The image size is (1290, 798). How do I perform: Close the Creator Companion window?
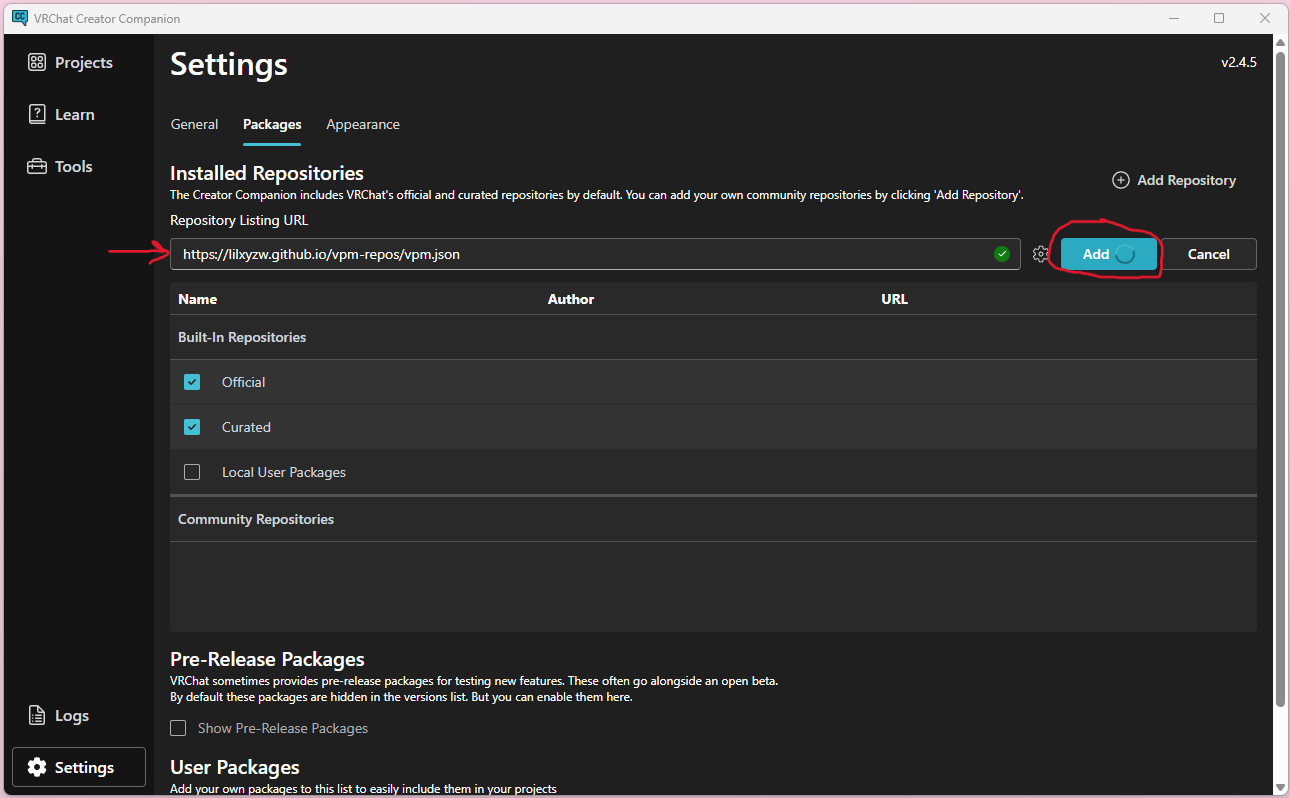pyautogui.click(x=1265, y=18)
